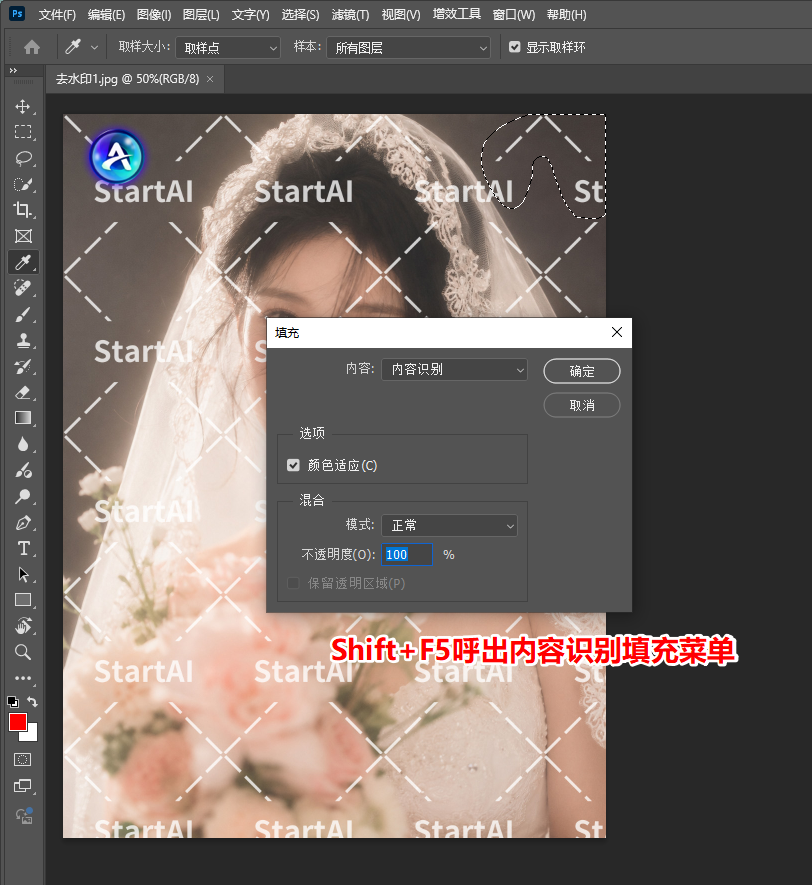Viewport: 812px width, 885px height.
Task: Open the 取样大小 dropdown
Action: 228,48
